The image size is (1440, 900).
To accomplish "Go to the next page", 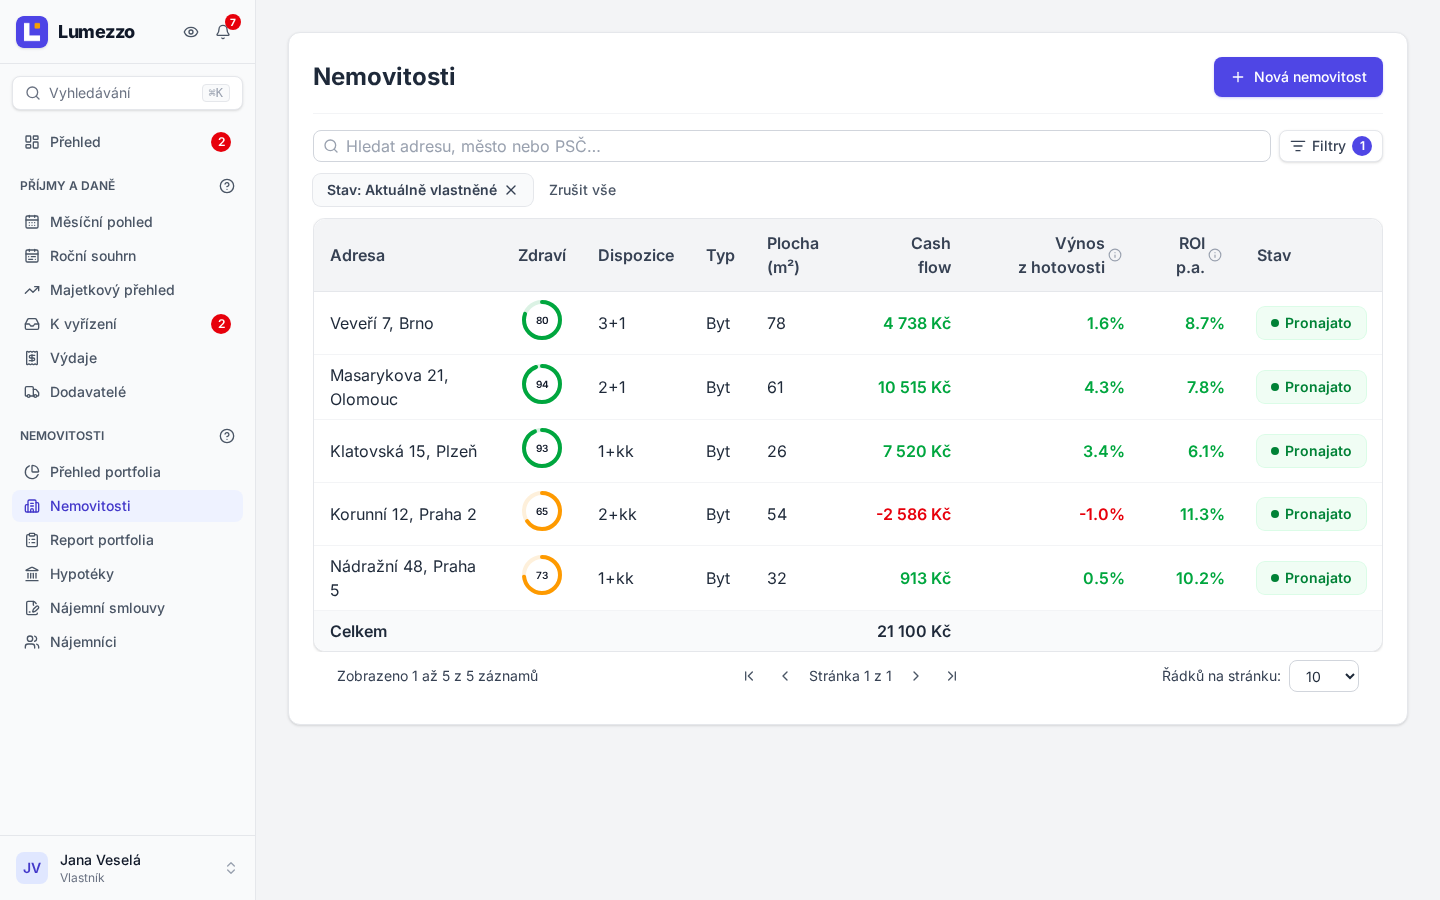I will [x=916, y=676].
